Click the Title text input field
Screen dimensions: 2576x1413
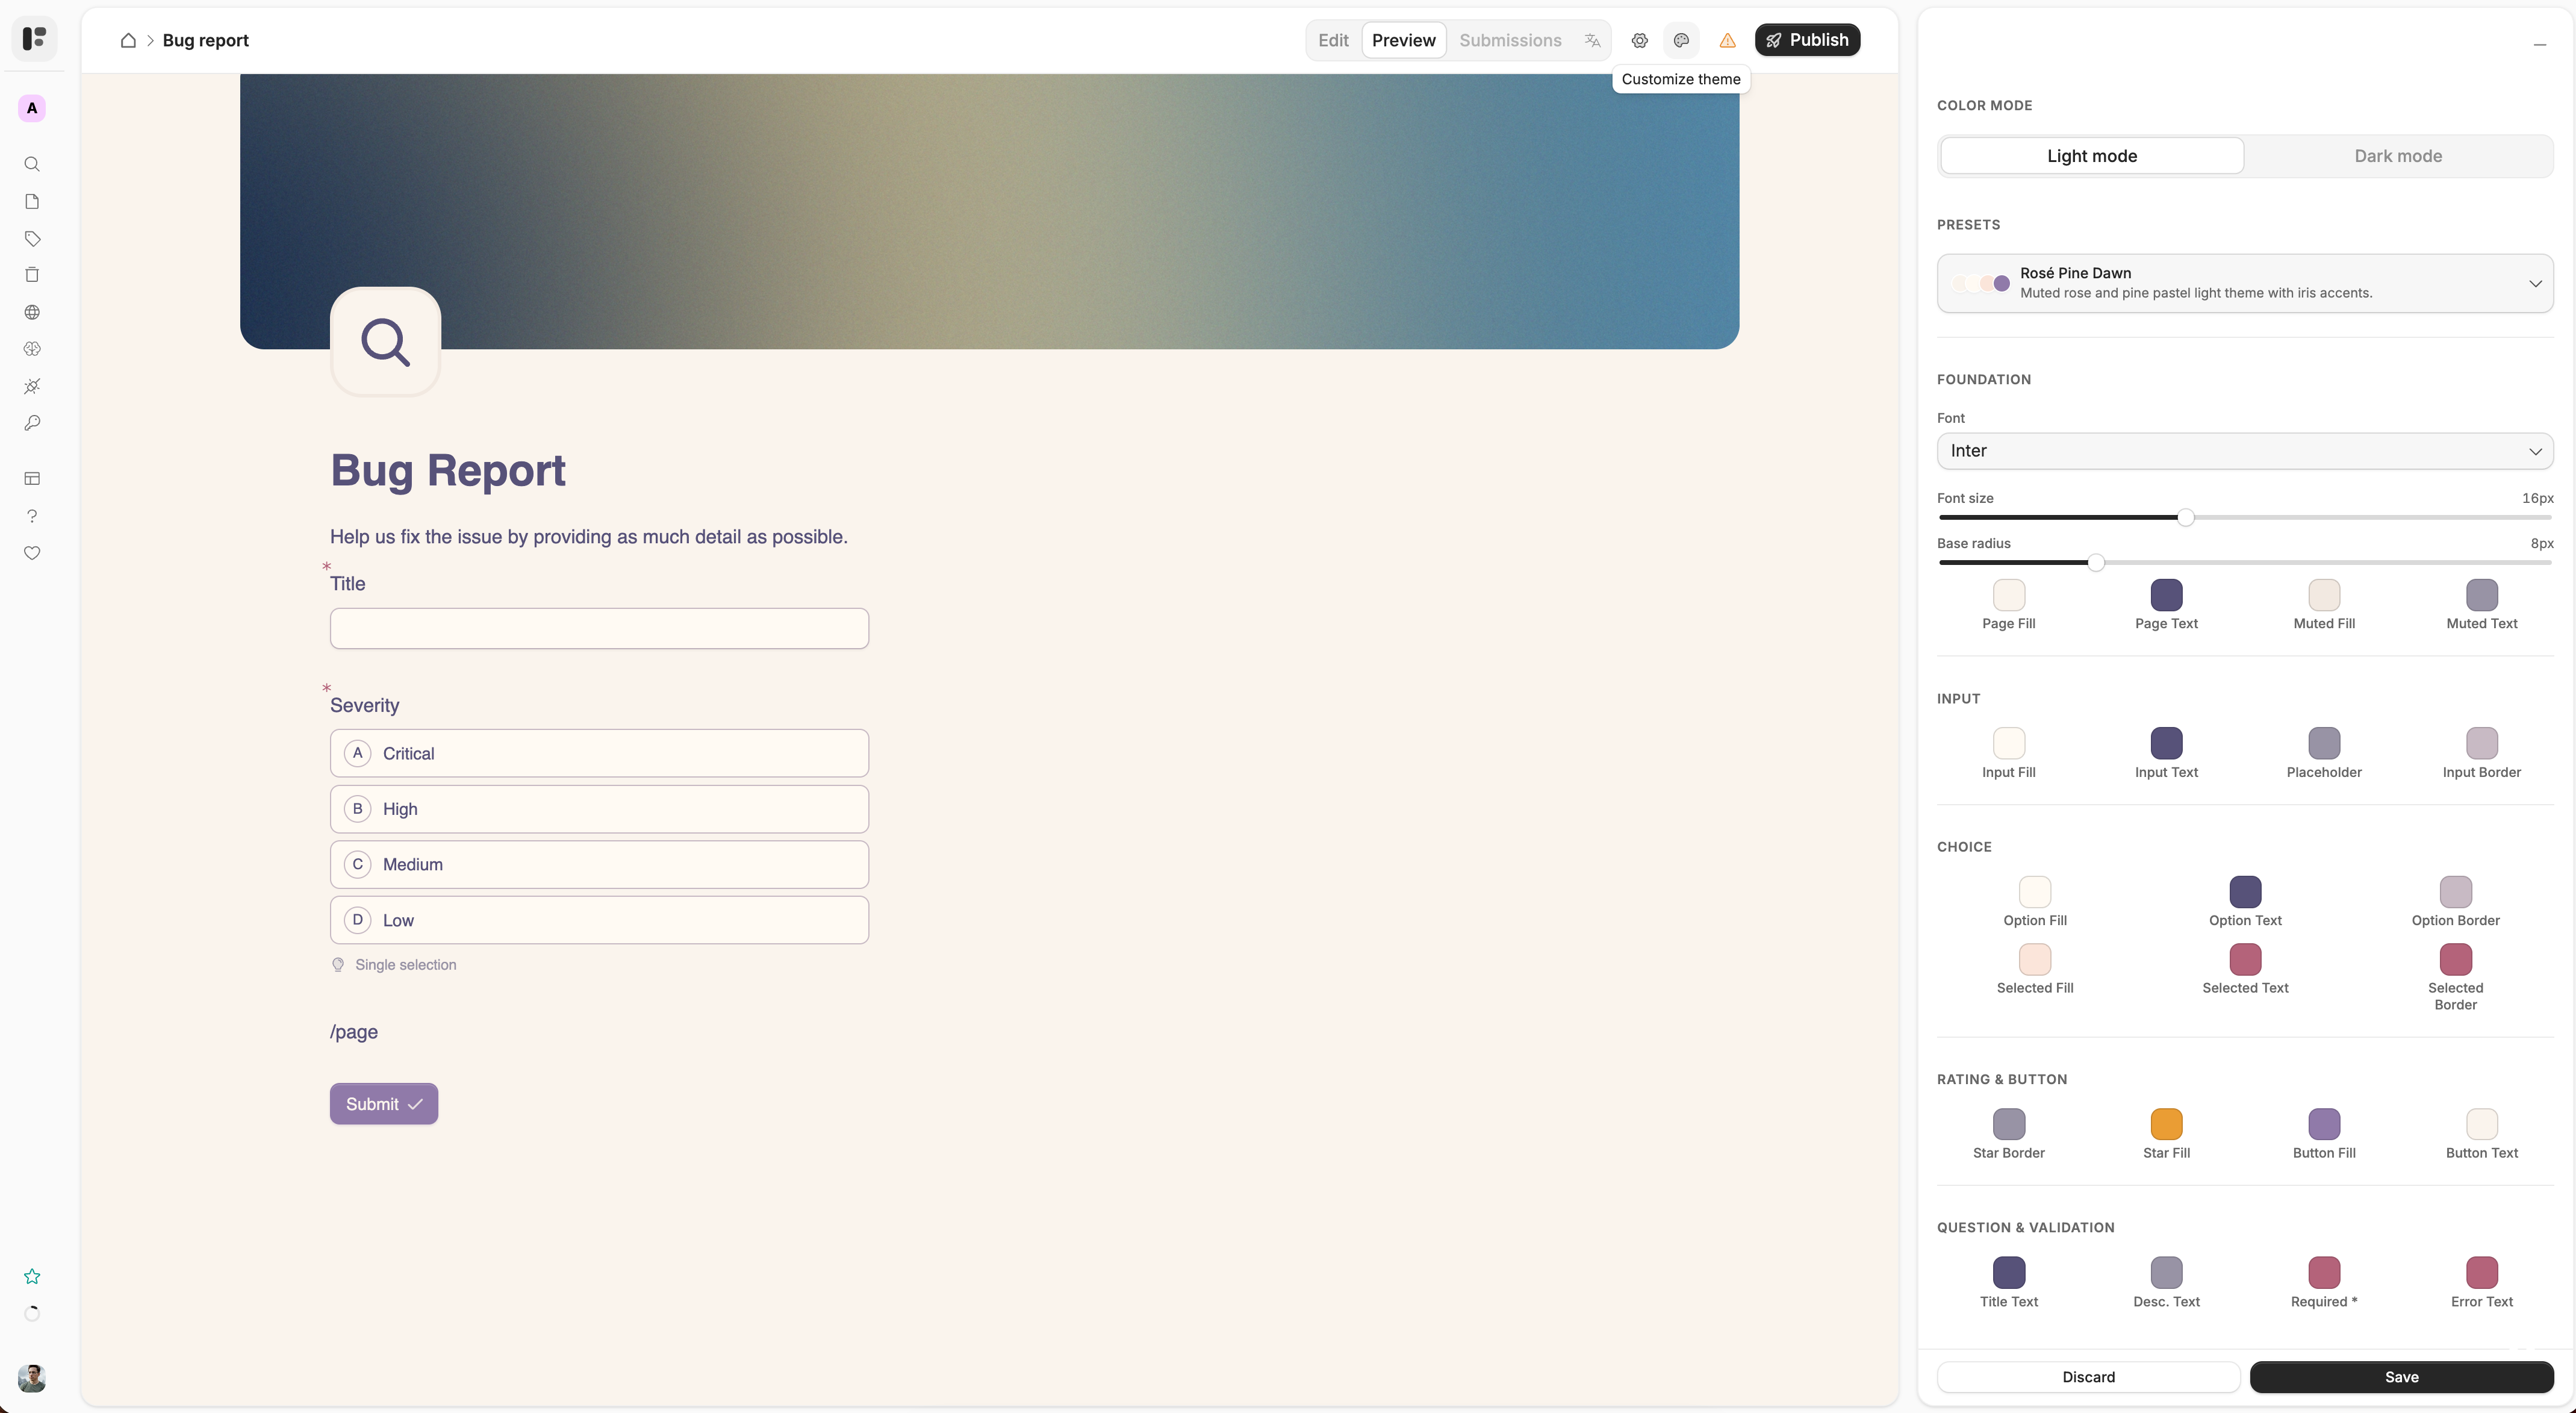[599, 628]
